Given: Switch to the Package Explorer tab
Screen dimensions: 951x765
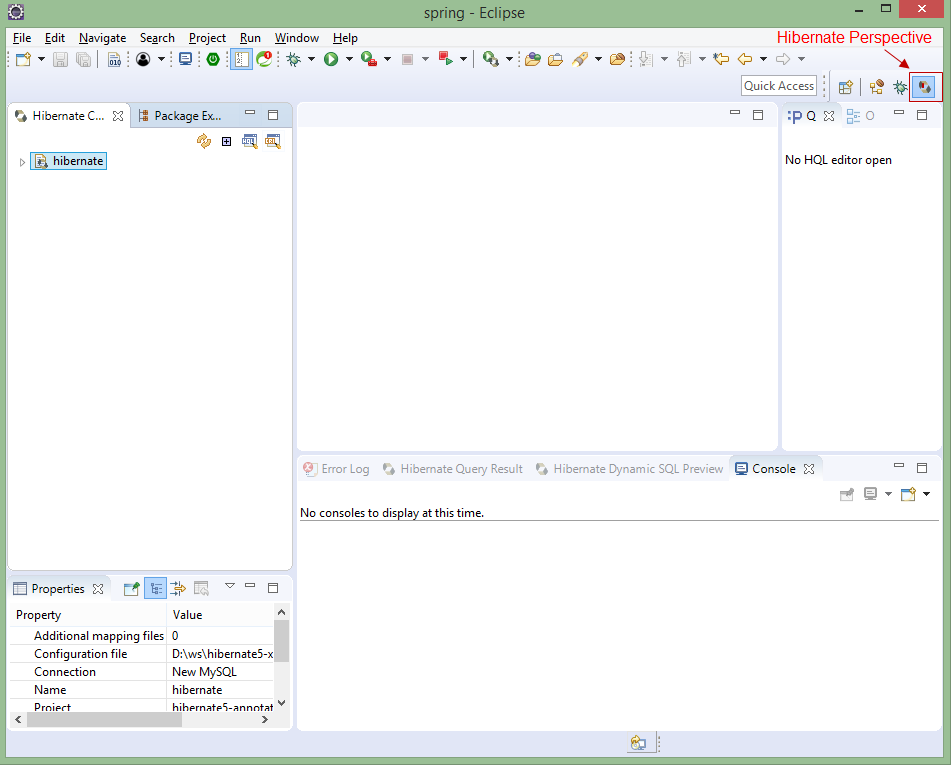Looking at the screenshot, I should 180,115.
